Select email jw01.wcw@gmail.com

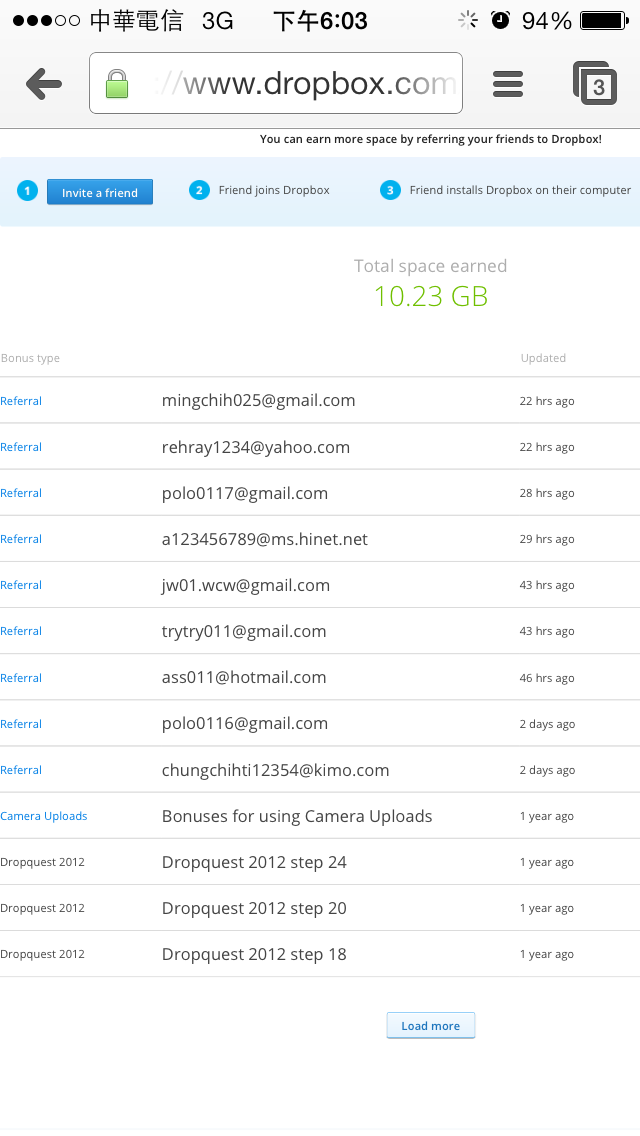point(246,585)
